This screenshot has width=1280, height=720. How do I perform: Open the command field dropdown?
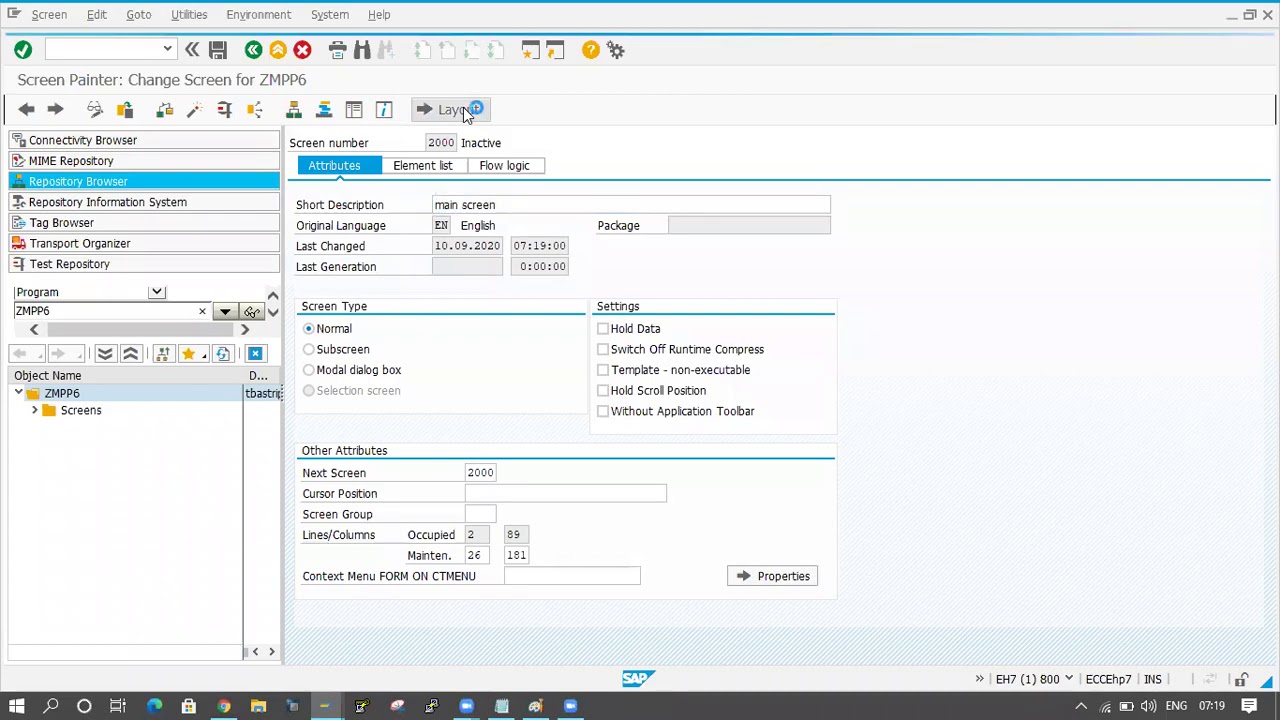(x=167, y=49)
